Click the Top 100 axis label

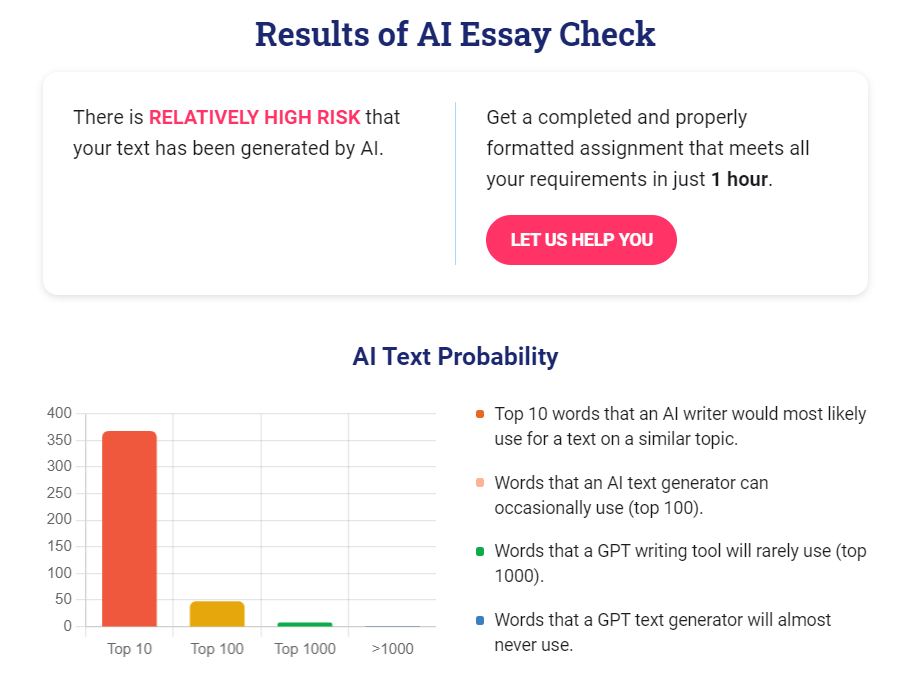point(217,649)
